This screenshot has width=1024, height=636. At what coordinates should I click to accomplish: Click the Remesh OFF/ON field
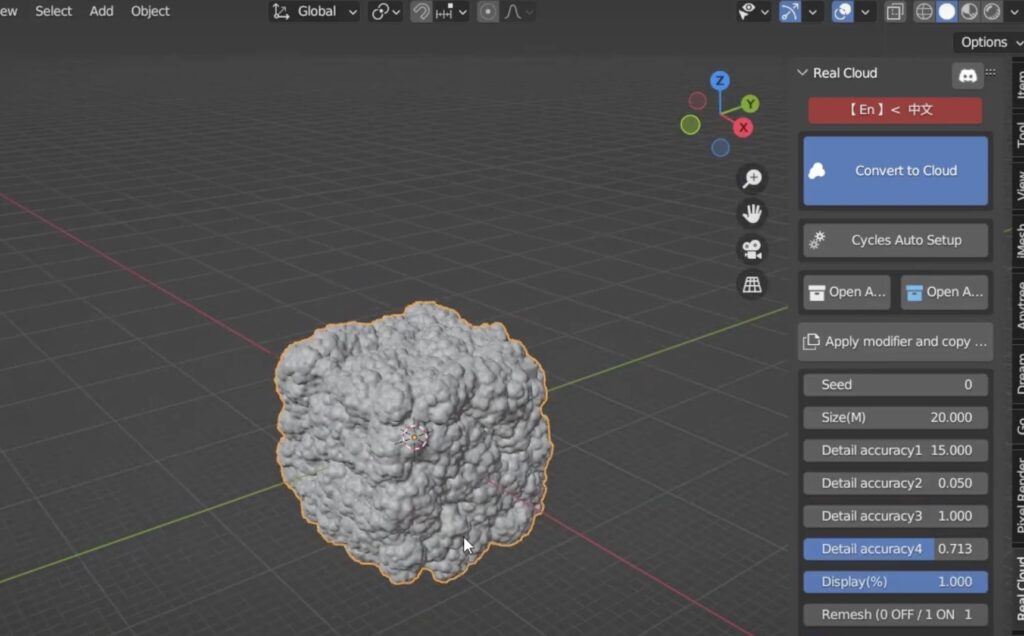click(x=895, y=614)
